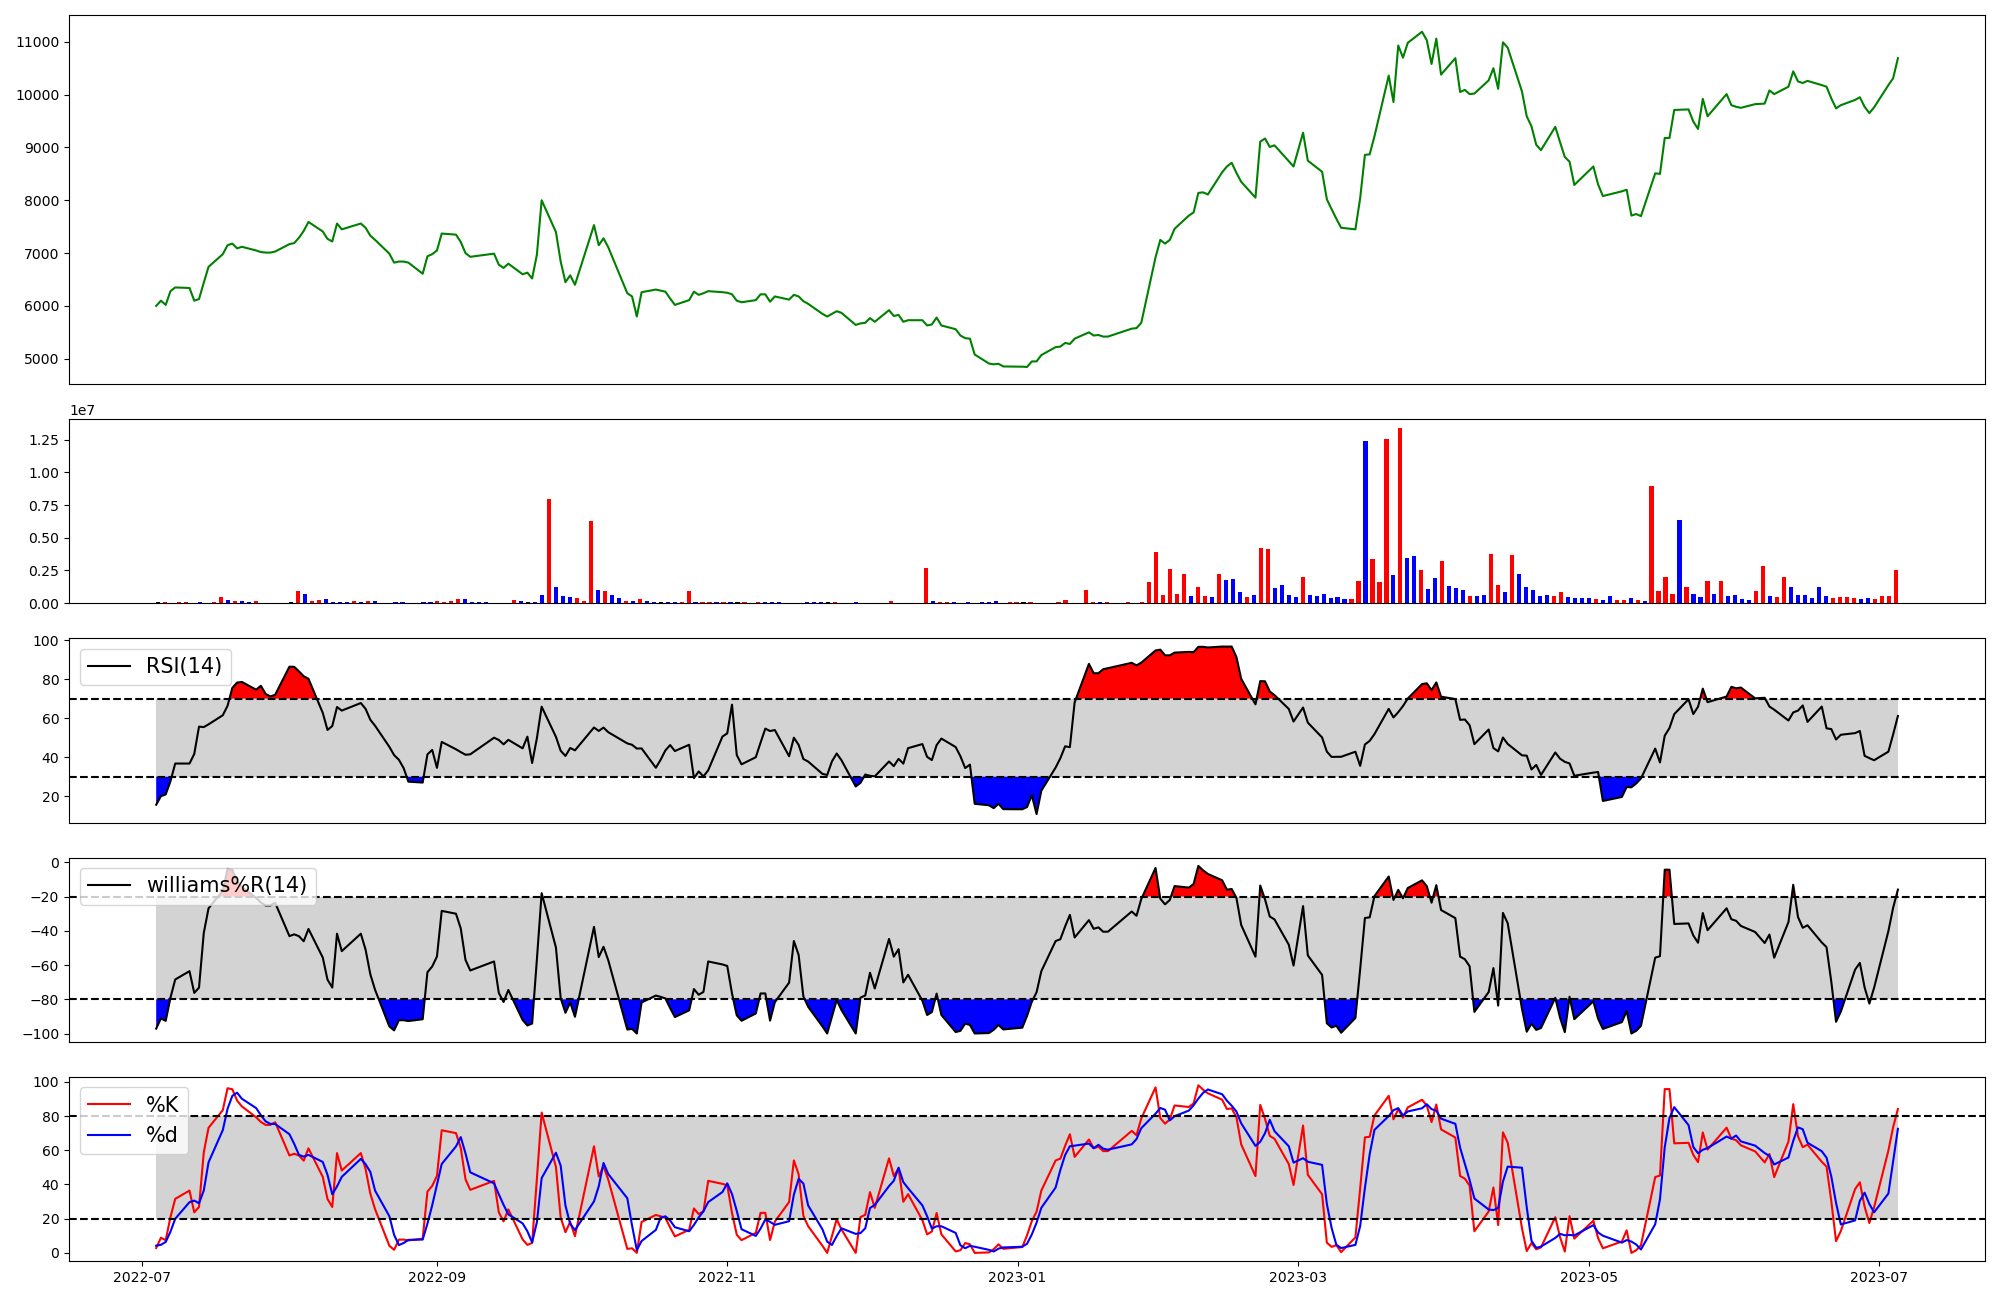Click the 1e7 volume scale label
This screenshot has width=2000, height=1300.
click(82, 410)
